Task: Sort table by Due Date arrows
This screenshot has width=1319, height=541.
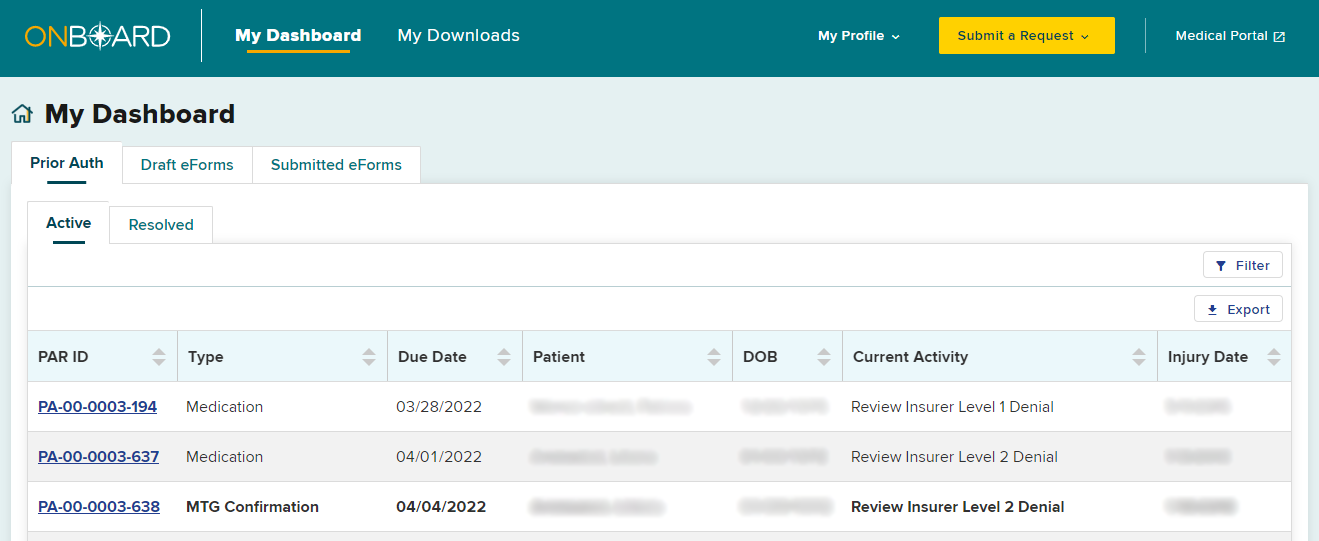Action: [504, 357]
